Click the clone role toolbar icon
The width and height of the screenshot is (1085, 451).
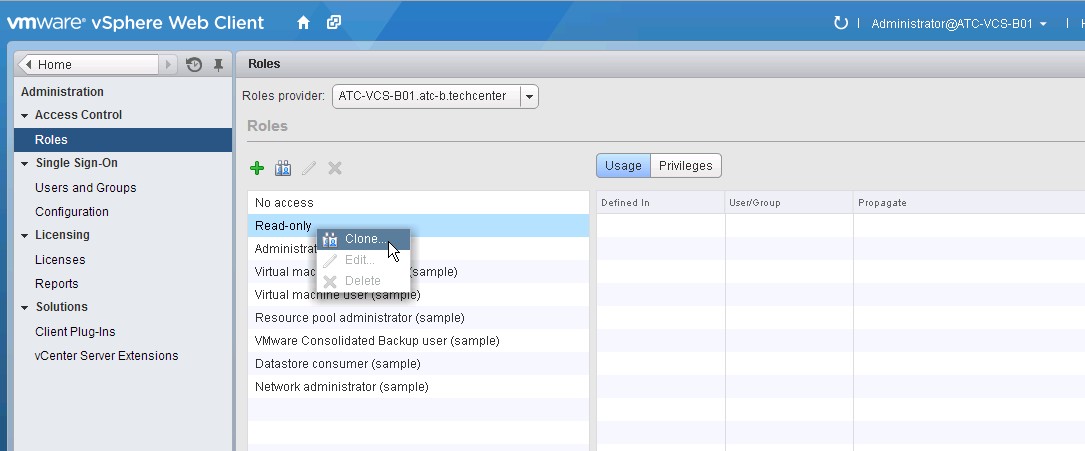[x=283, y=168]
